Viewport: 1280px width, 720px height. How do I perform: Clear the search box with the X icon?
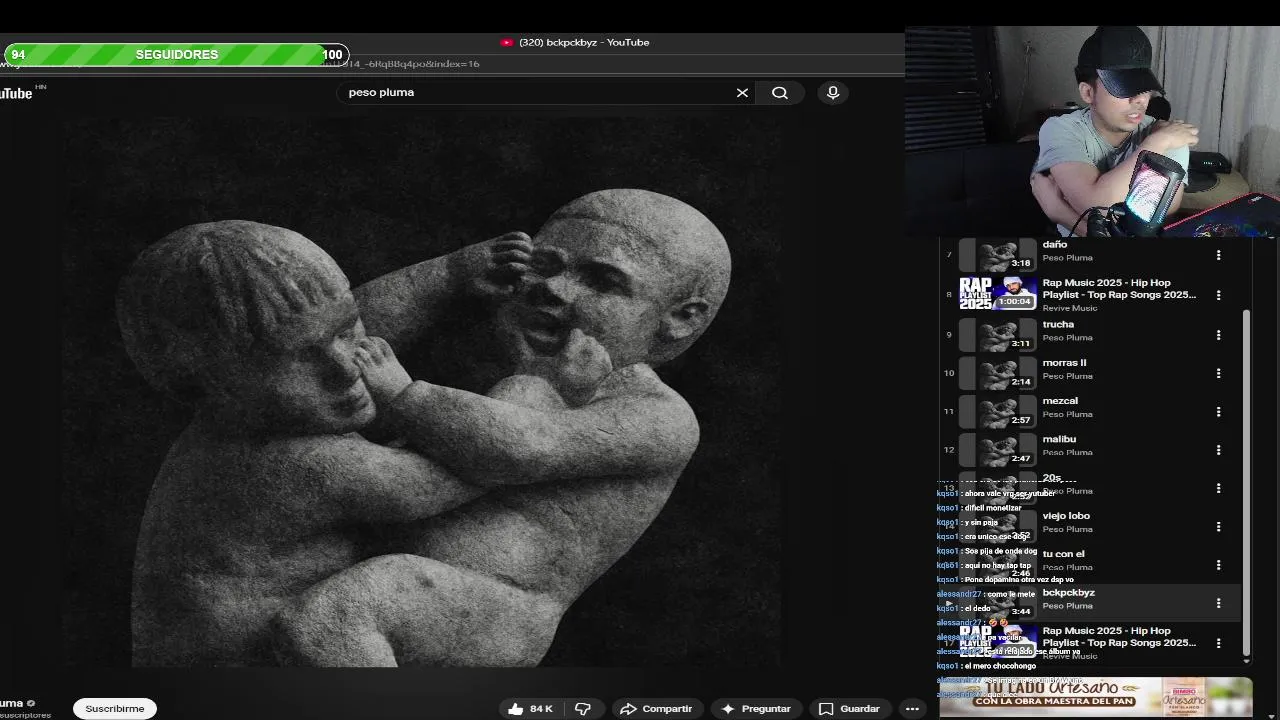742,93
